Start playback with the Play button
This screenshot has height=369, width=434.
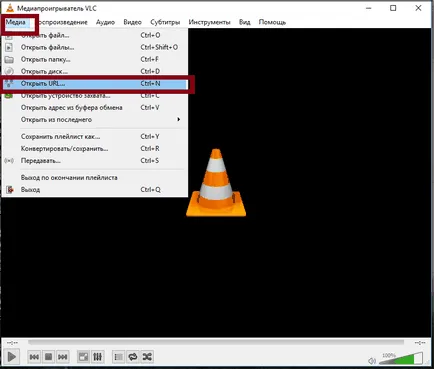coord(12,357)
